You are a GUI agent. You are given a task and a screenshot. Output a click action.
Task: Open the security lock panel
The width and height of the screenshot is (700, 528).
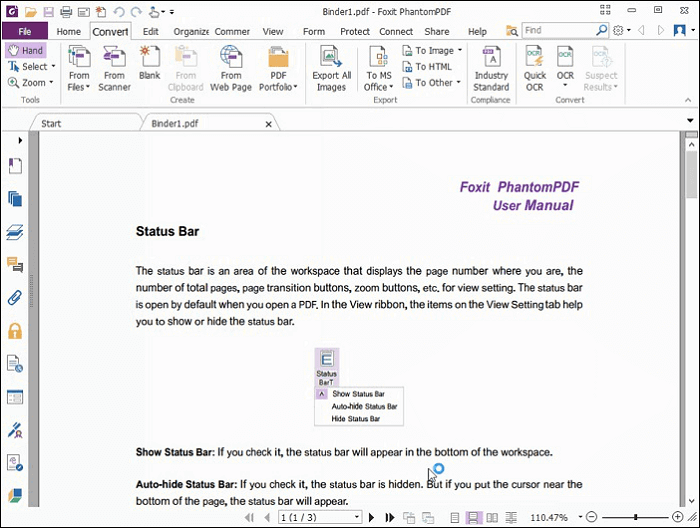pyautogui.click(x=15, y=330)
